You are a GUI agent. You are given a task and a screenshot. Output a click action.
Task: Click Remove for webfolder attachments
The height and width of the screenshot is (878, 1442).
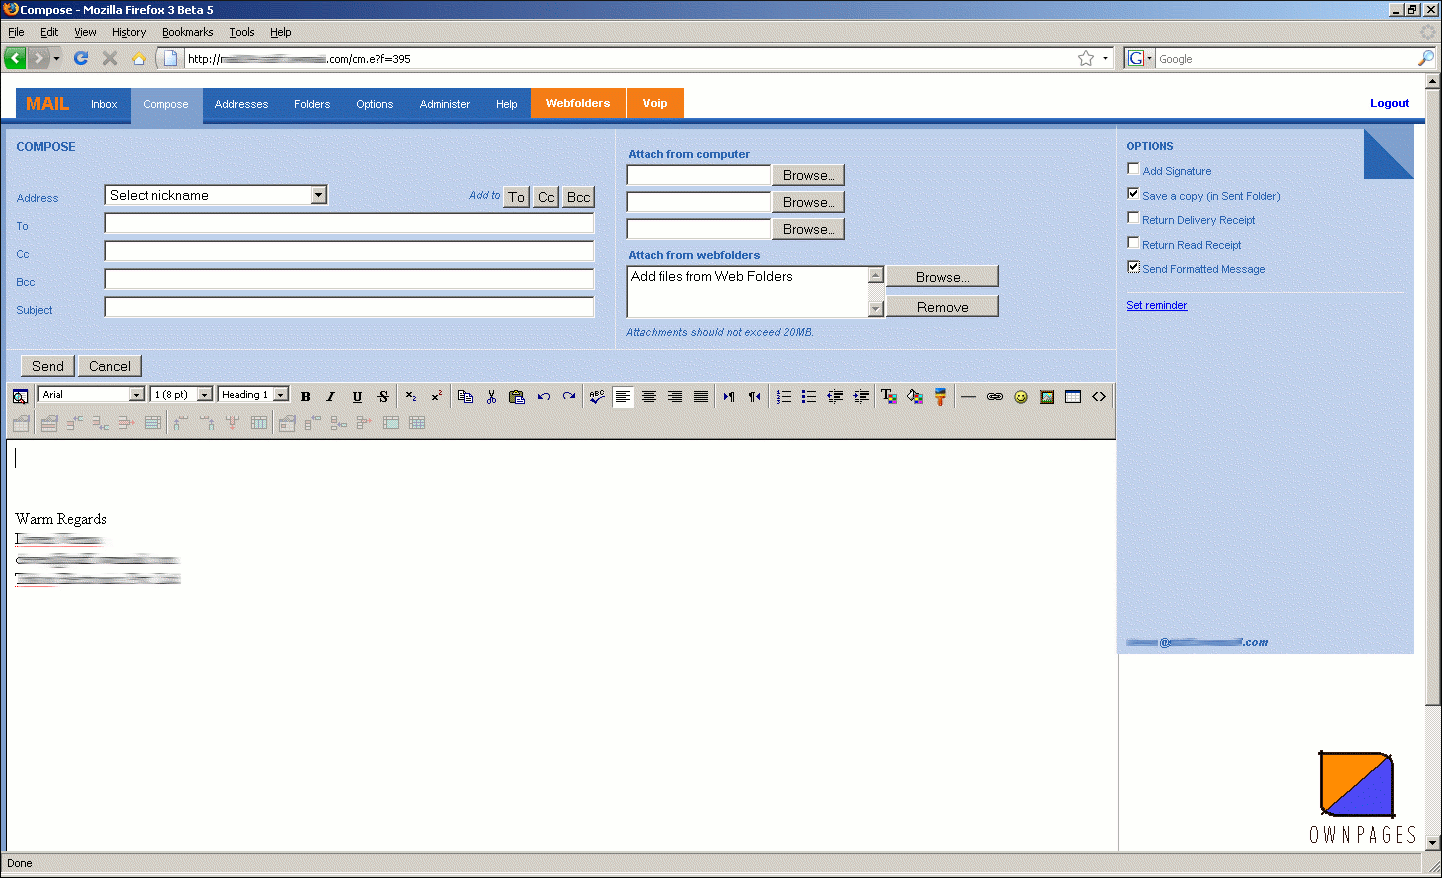(x=942, y=306)
